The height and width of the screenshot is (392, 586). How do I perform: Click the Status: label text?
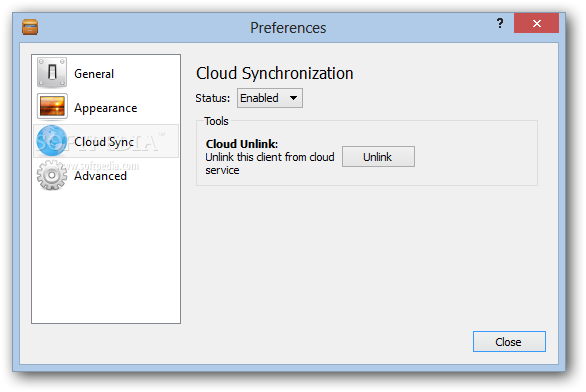[213, 98]
